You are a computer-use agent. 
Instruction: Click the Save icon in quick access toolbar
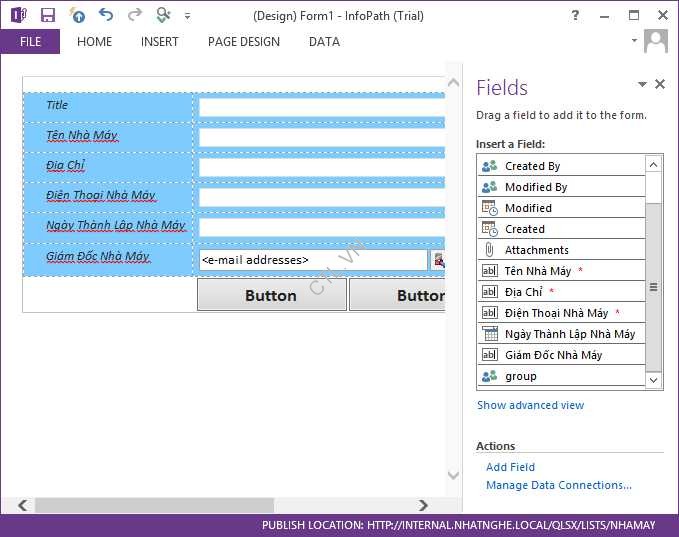[x=48, y=16]
